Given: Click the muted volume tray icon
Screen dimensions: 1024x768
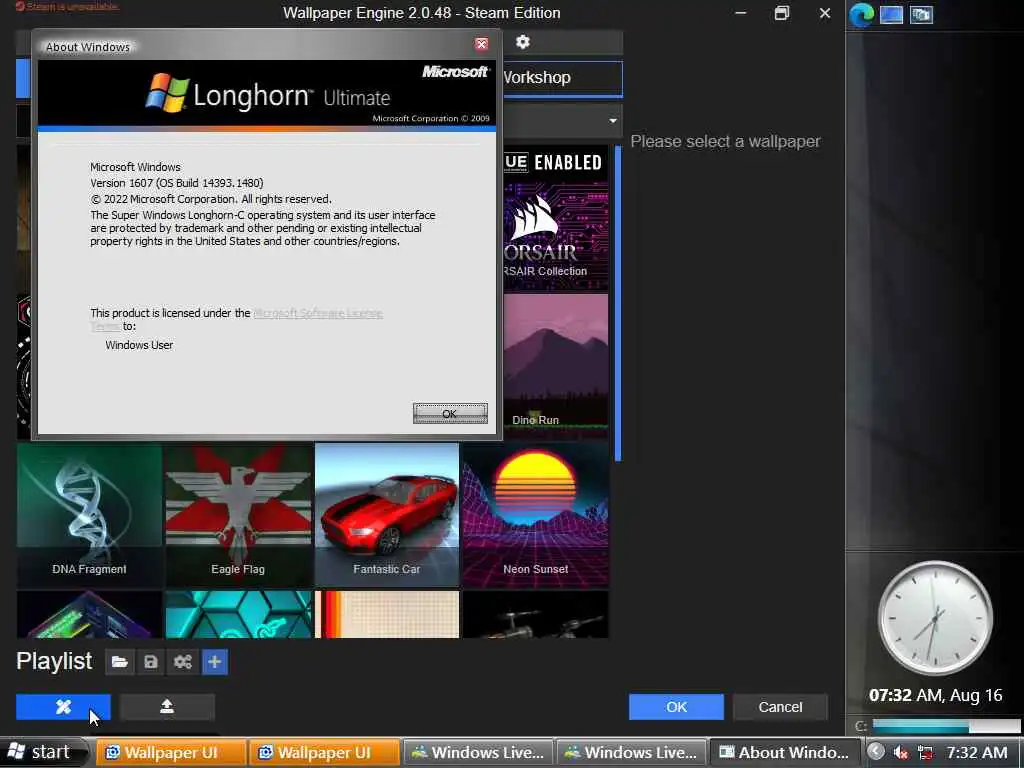Looking at the screenshot, I should click(x=901, y=752).
